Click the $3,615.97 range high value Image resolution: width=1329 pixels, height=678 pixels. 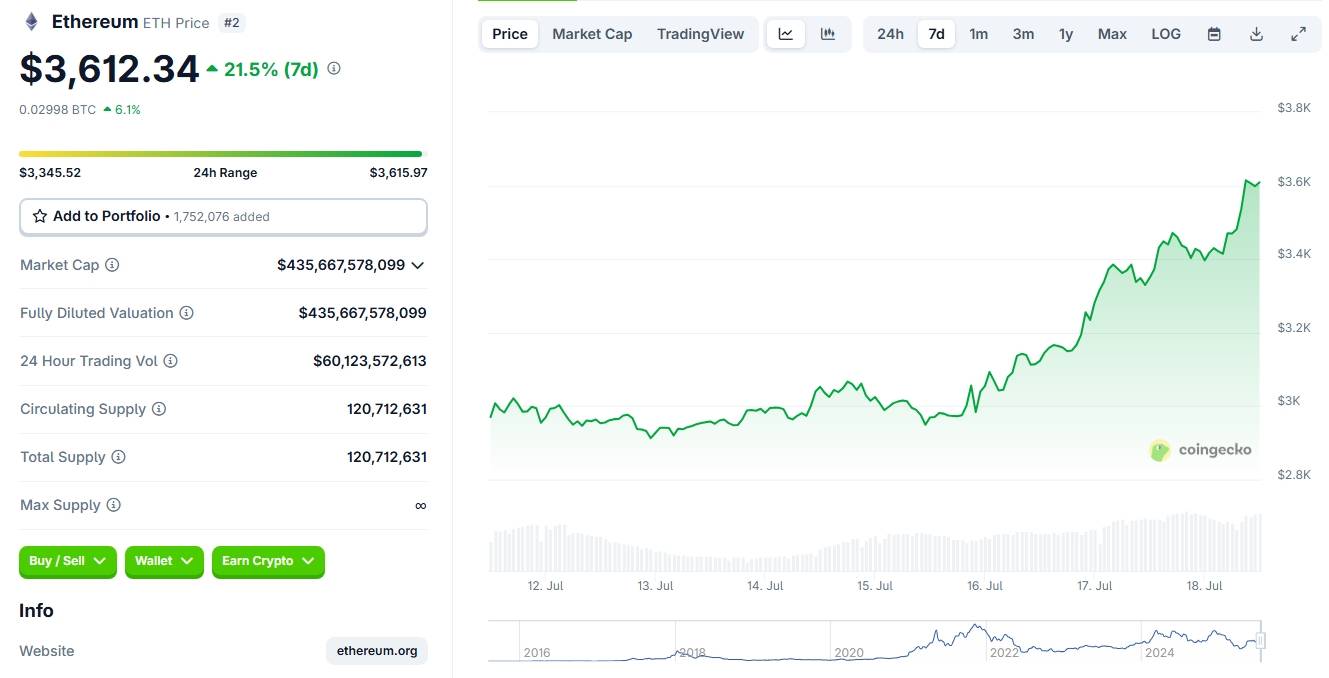(x=398, y=173)
